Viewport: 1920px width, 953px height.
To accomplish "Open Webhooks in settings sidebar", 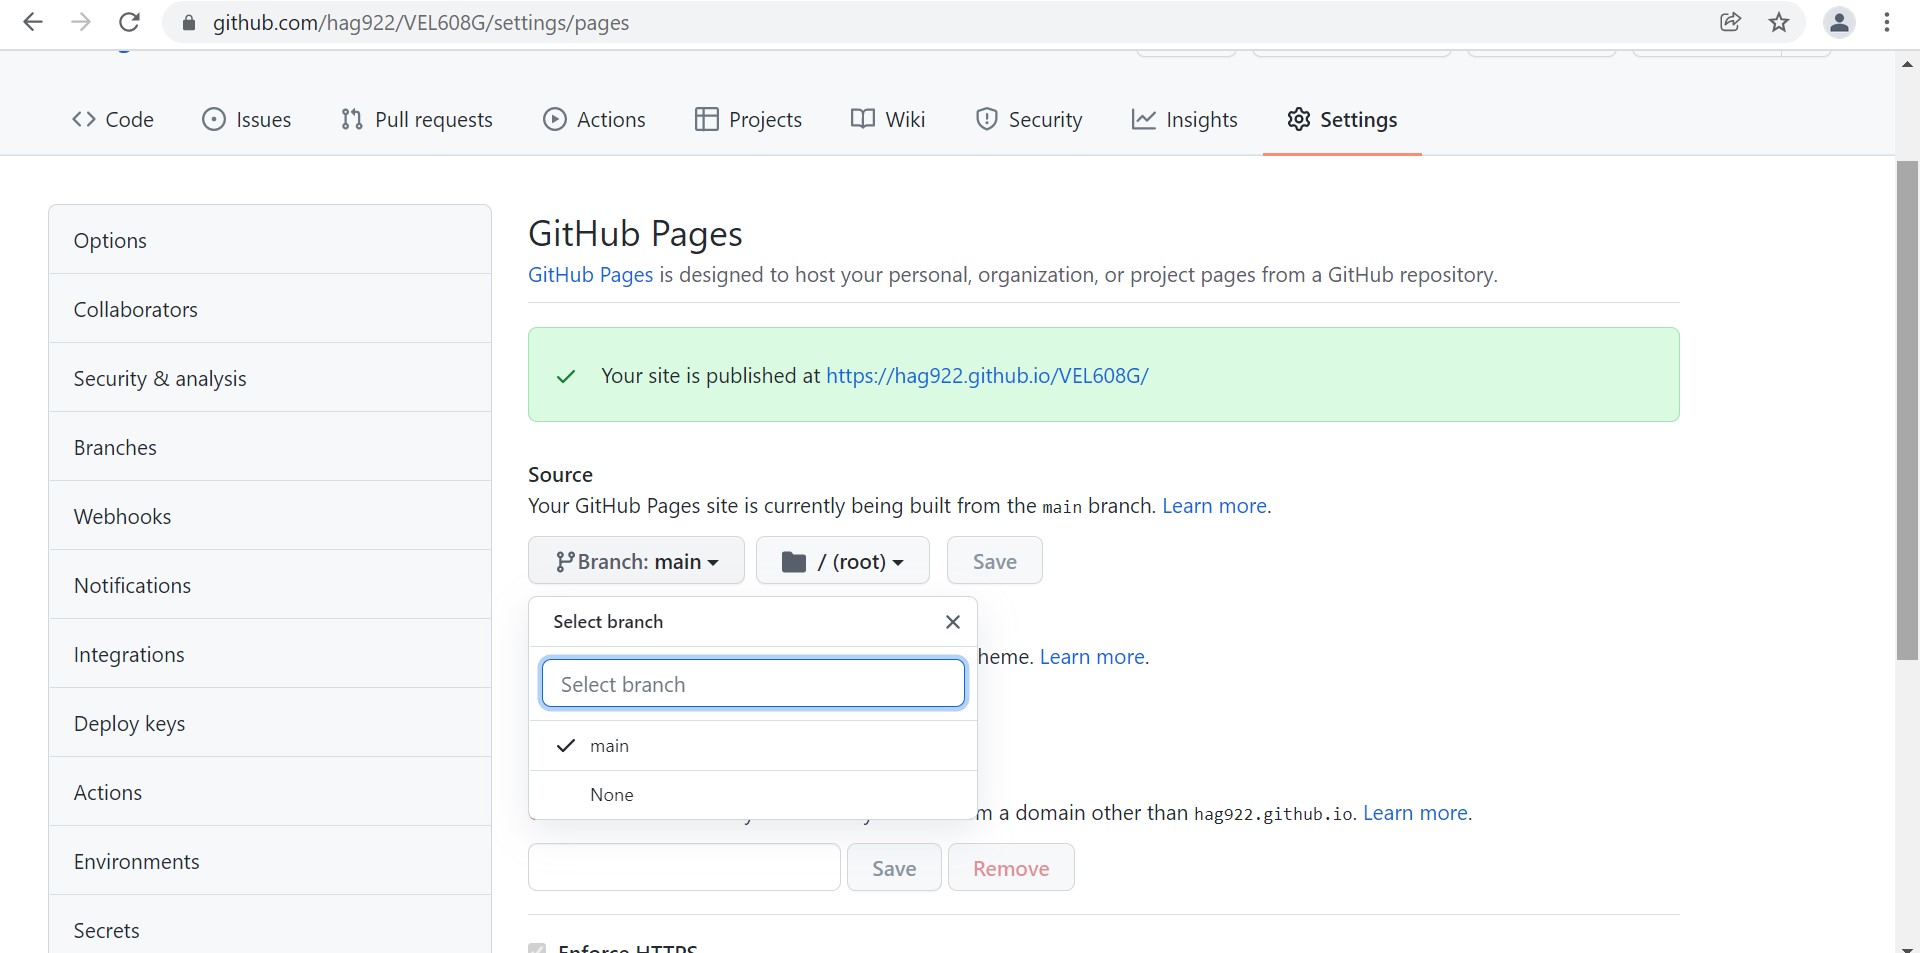I will 122,517.
